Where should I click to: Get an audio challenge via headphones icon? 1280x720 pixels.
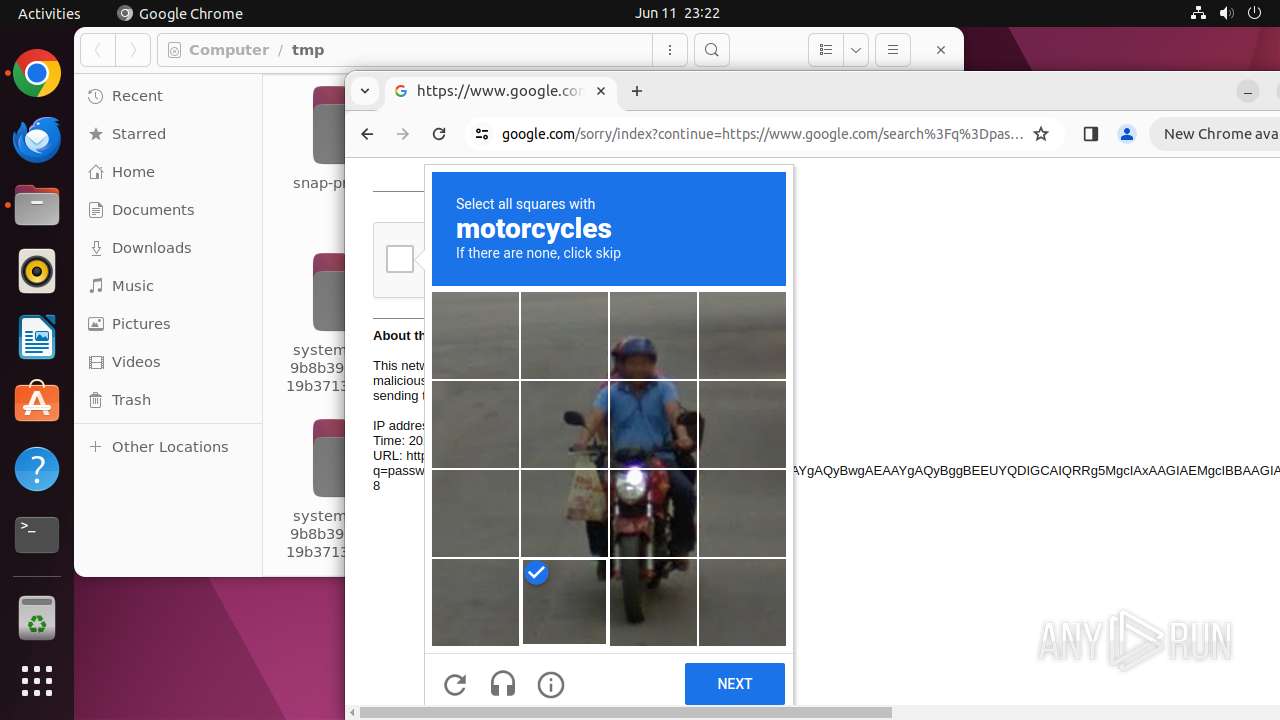[503, 684]
